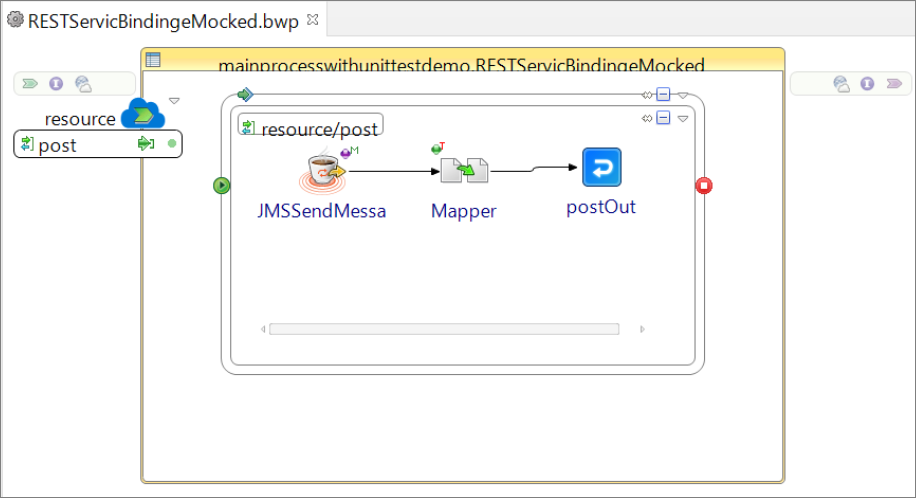Select transition from Mapper to postOut
The width and height of the screenshot is (916, 498).
tap(533, 169)
